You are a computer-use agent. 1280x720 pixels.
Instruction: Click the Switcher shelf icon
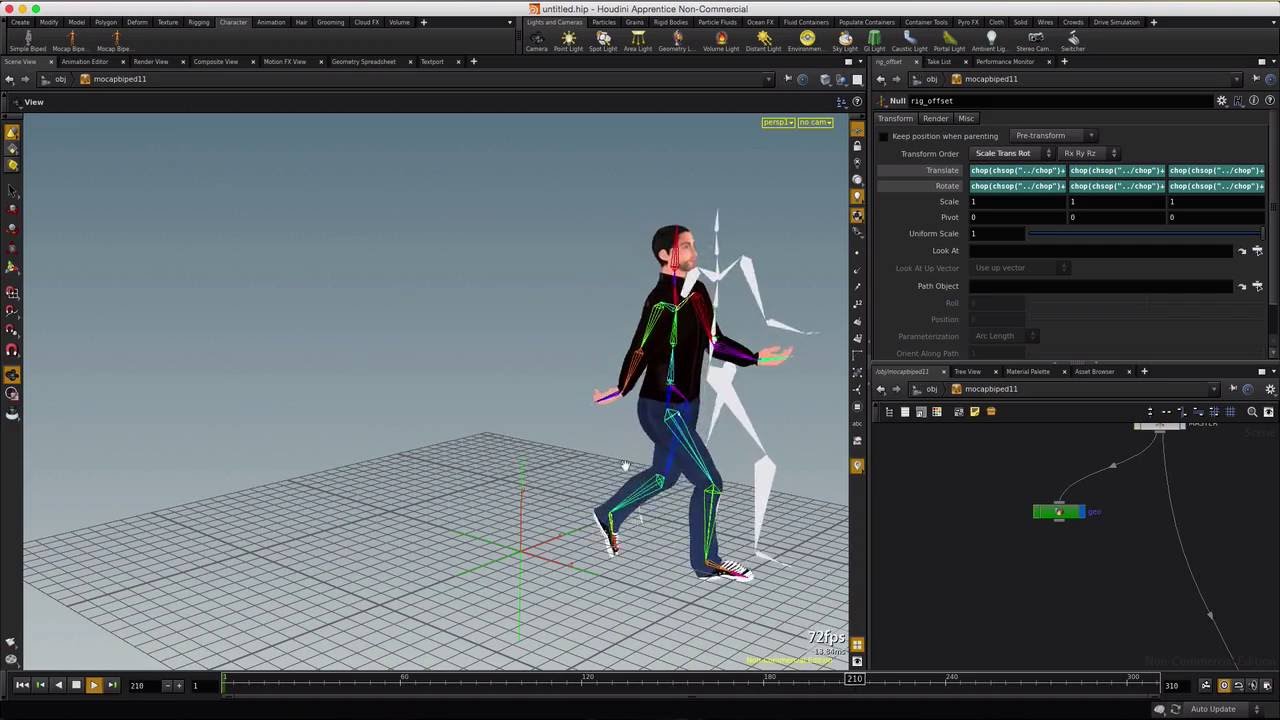pyautogui.click(x=1072, y=41)
